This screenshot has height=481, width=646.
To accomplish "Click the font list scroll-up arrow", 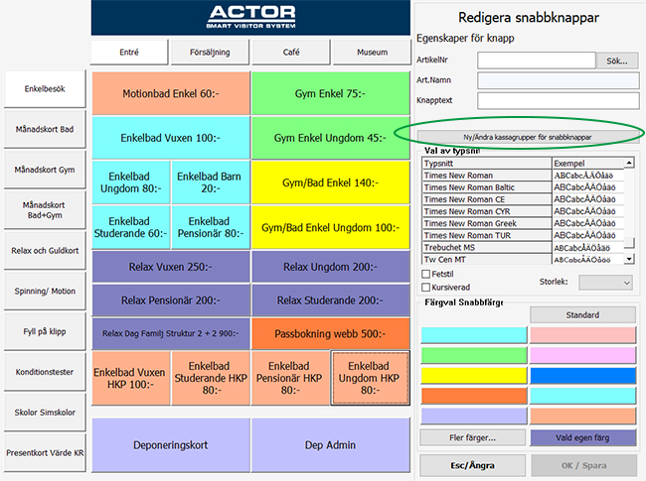I will point(629,163).
